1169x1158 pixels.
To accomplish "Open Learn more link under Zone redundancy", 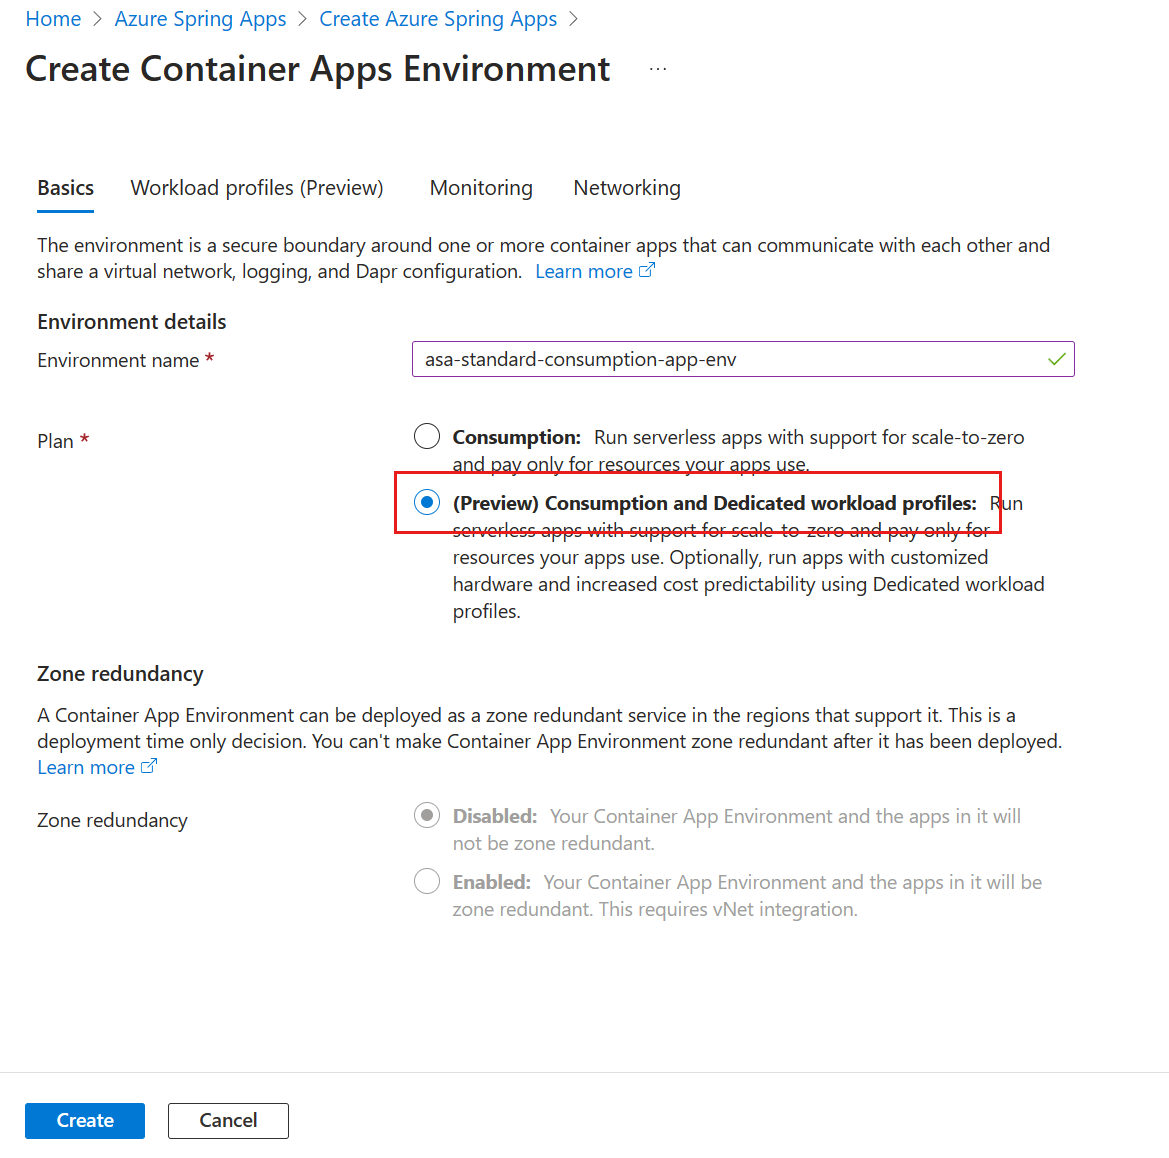I will point(97,767).
